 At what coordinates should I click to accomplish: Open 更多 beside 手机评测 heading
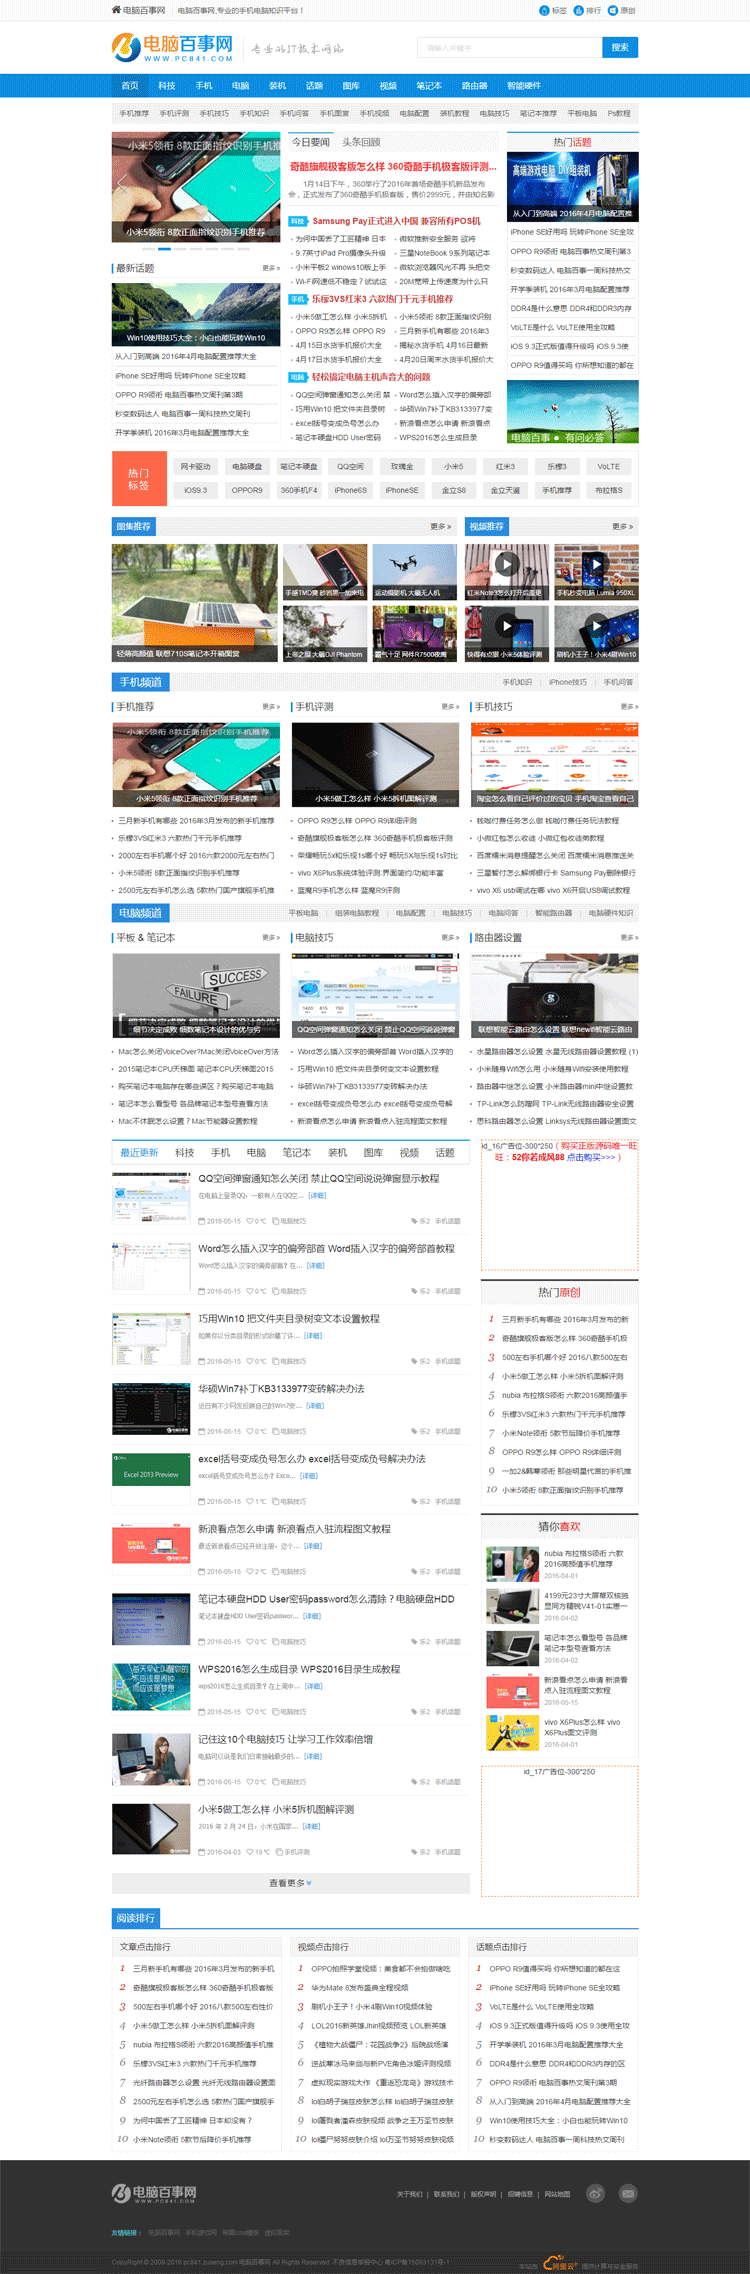tap(450, 707)
